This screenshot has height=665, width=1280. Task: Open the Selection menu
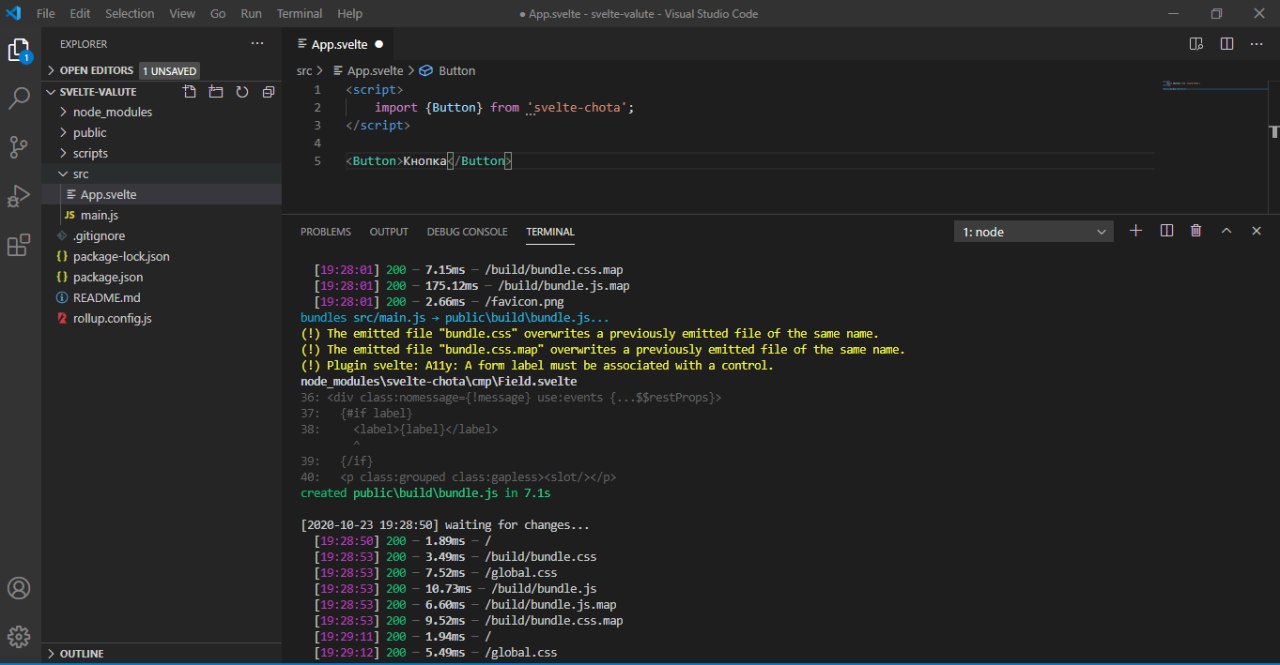click(130, 14)
